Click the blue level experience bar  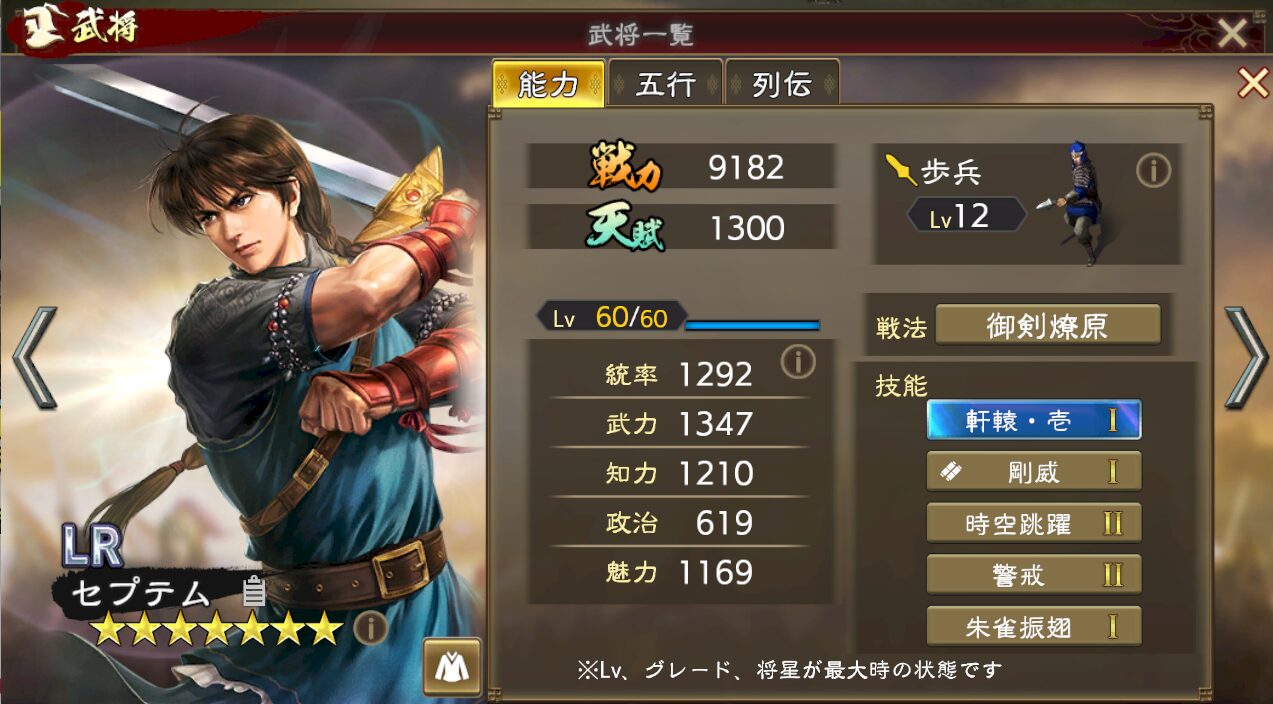tap(752, 324)
